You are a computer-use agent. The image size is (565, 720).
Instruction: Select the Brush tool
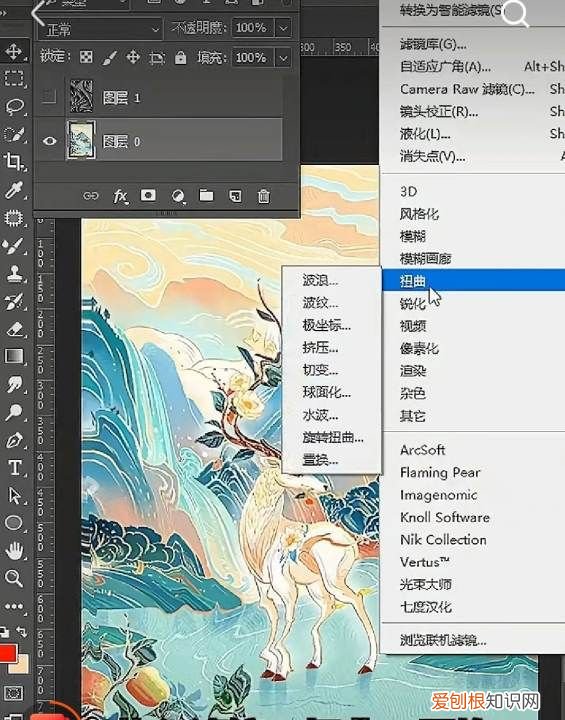point(14,246)
